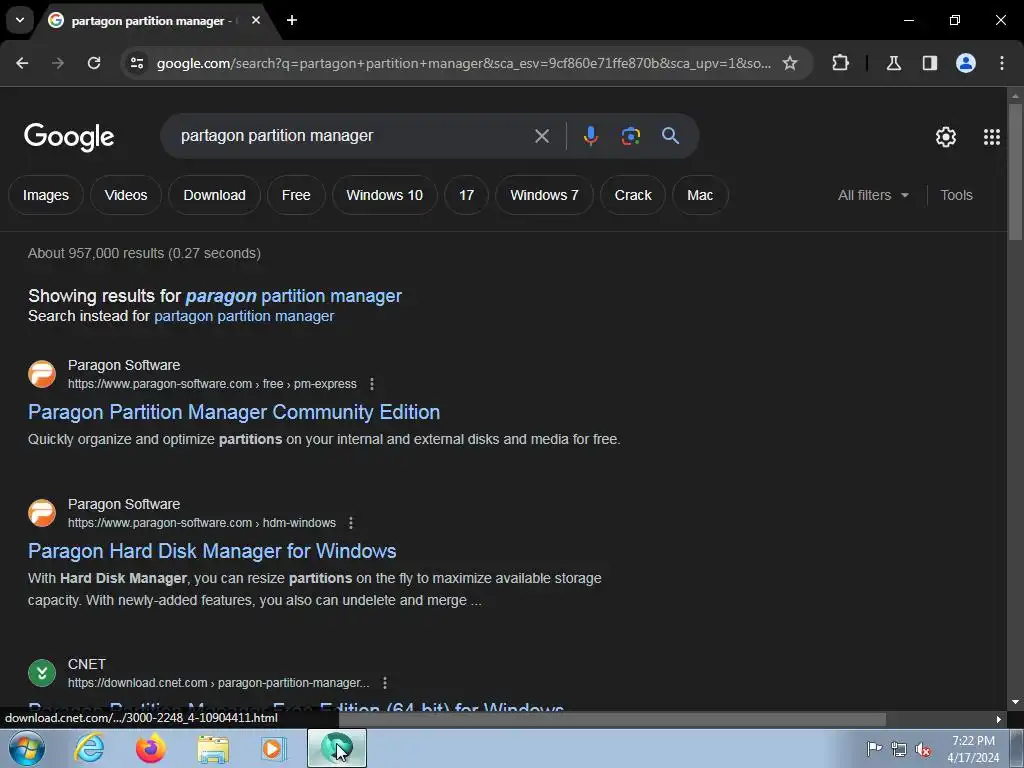
Task: Click corrected paragon partition manager link
Action: (x=293, y=296)
